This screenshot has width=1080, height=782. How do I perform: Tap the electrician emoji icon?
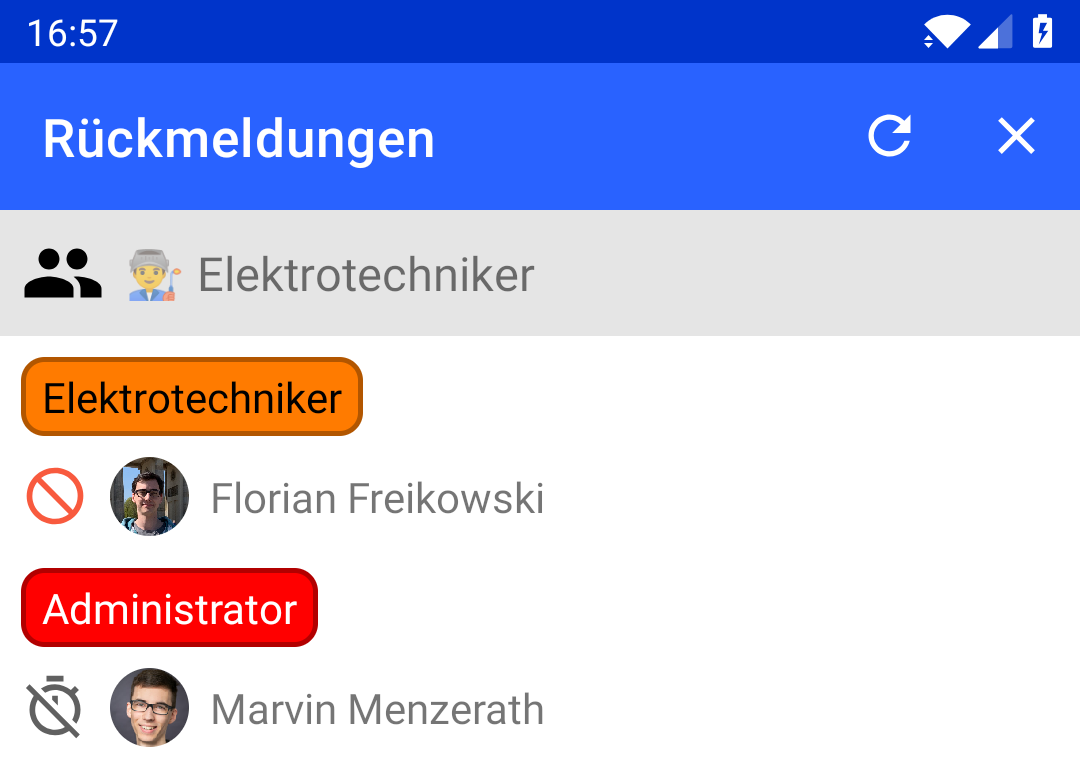tap(155, 274)
